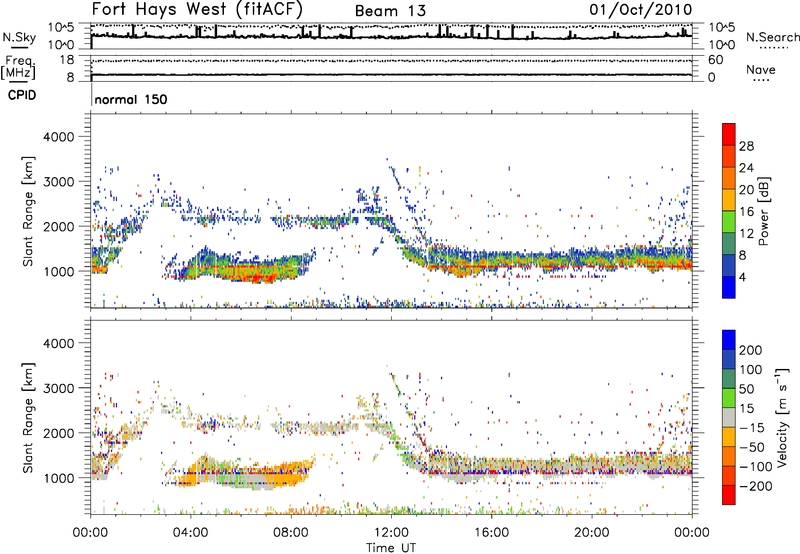Screen dimensions: 800x554
Task: Click the "28" Power colorbar label
Action: click(x=746, y=146)
